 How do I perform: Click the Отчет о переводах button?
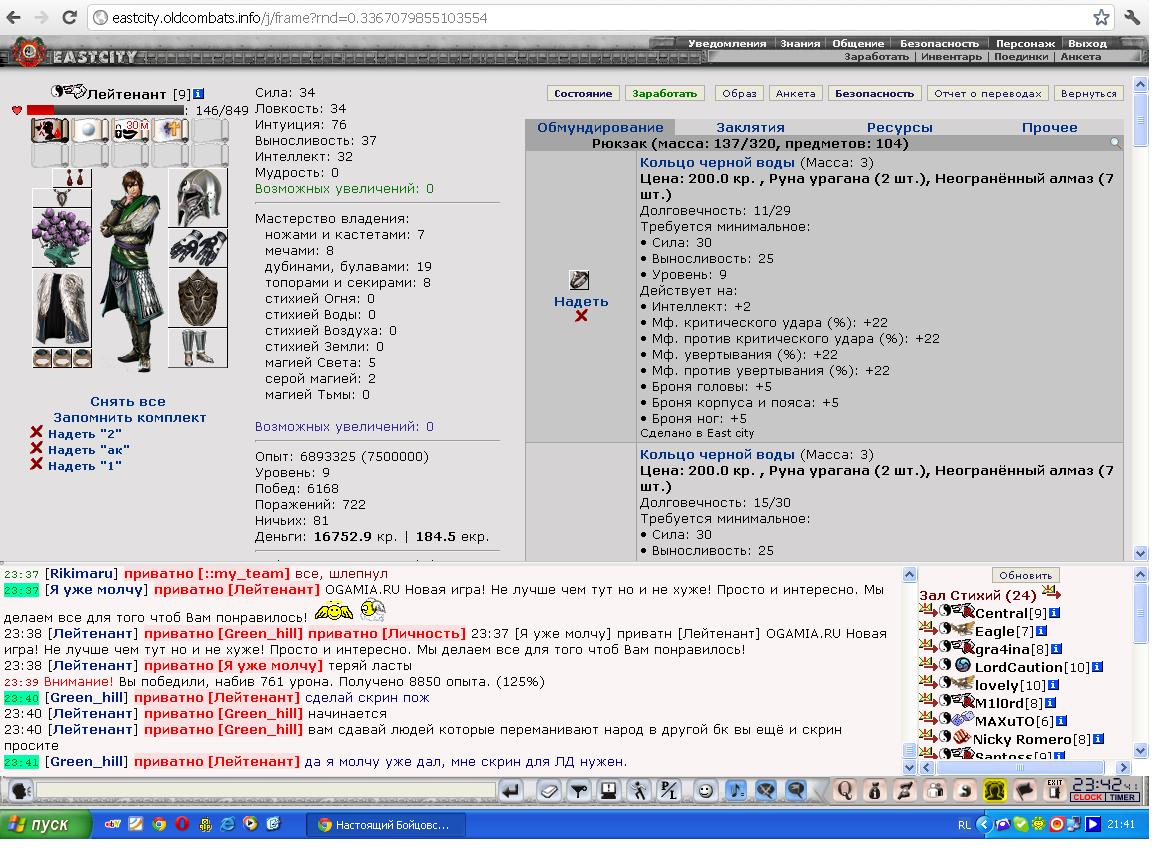pos(987,93)
